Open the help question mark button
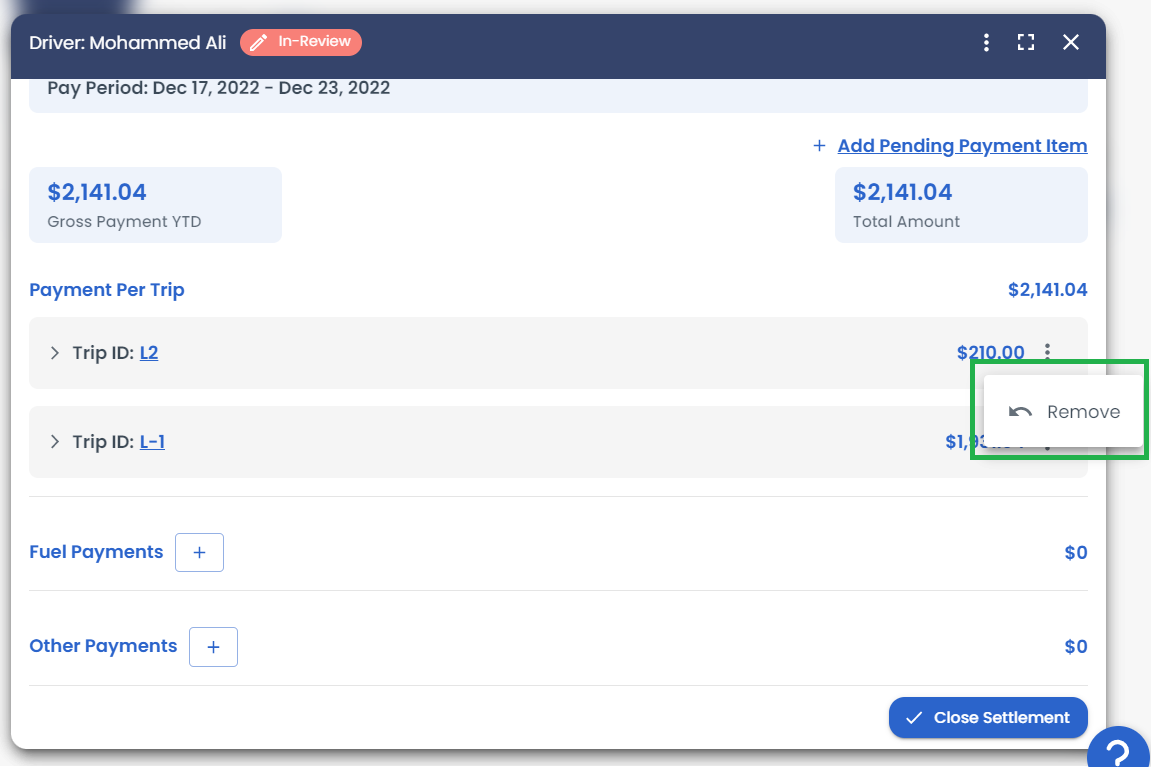 point(1120,751)
